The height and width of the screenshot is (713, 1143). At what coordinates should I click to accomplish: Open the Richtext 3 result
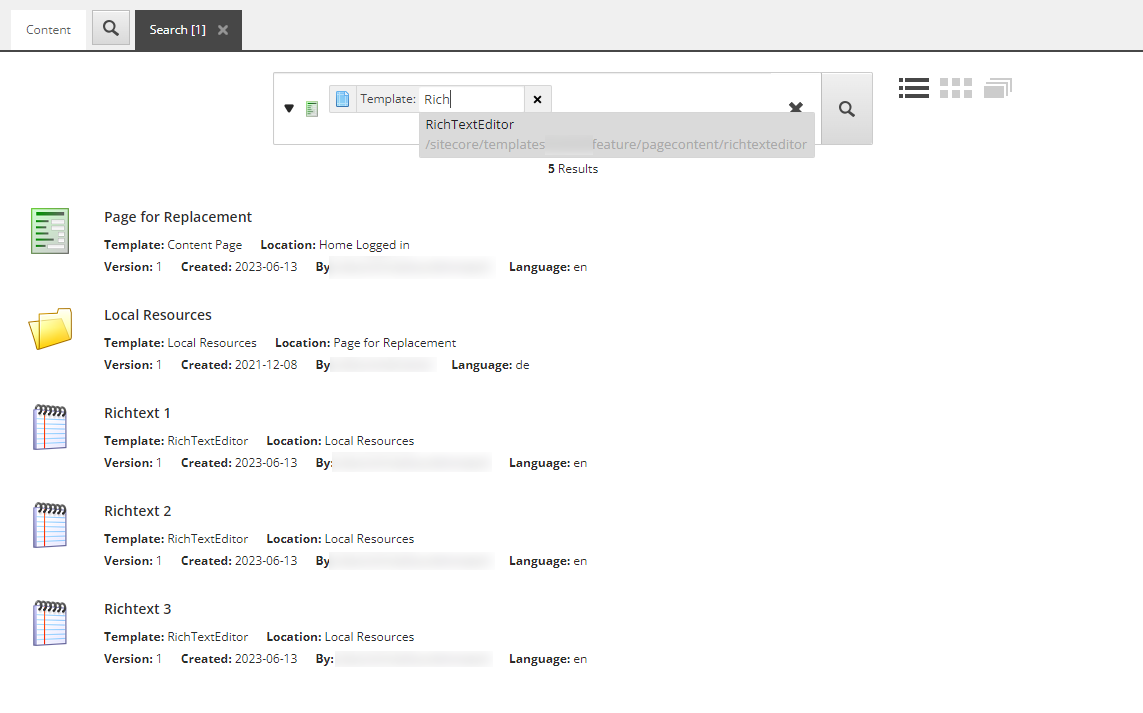pos(138,609)
